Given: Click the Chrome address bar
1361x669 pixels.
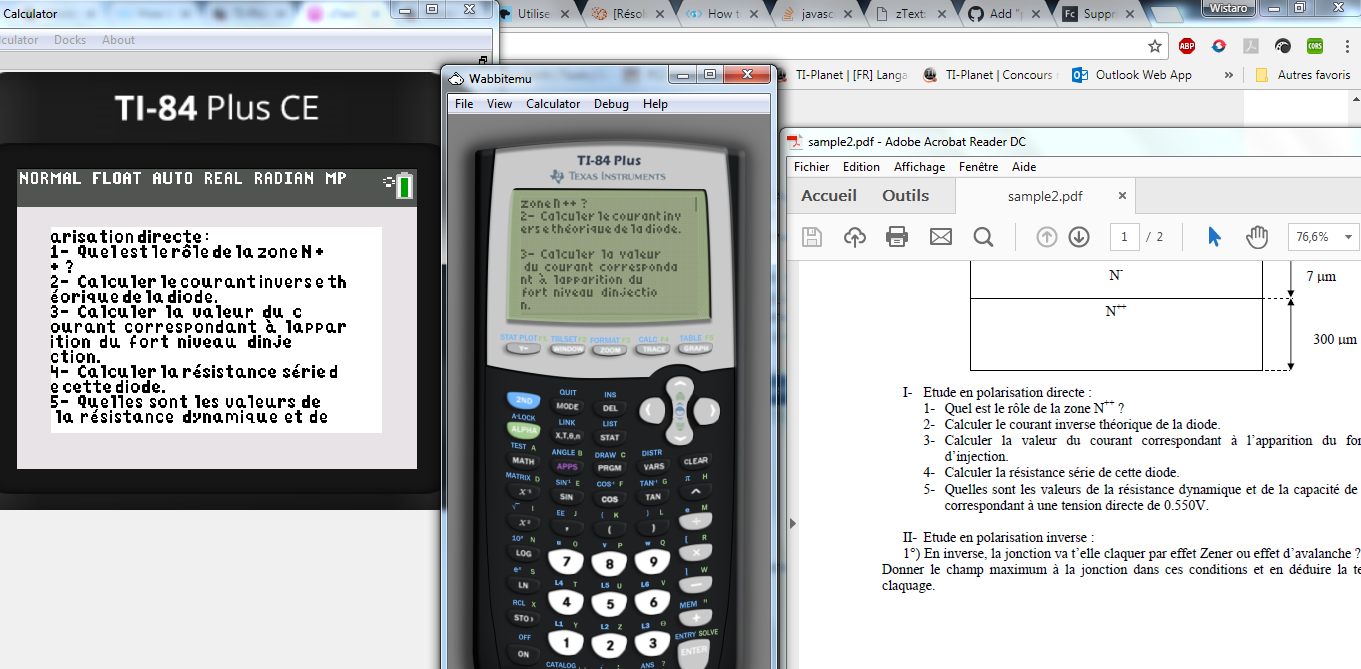Looking at the screenshot, I should (x=830, y=46).
